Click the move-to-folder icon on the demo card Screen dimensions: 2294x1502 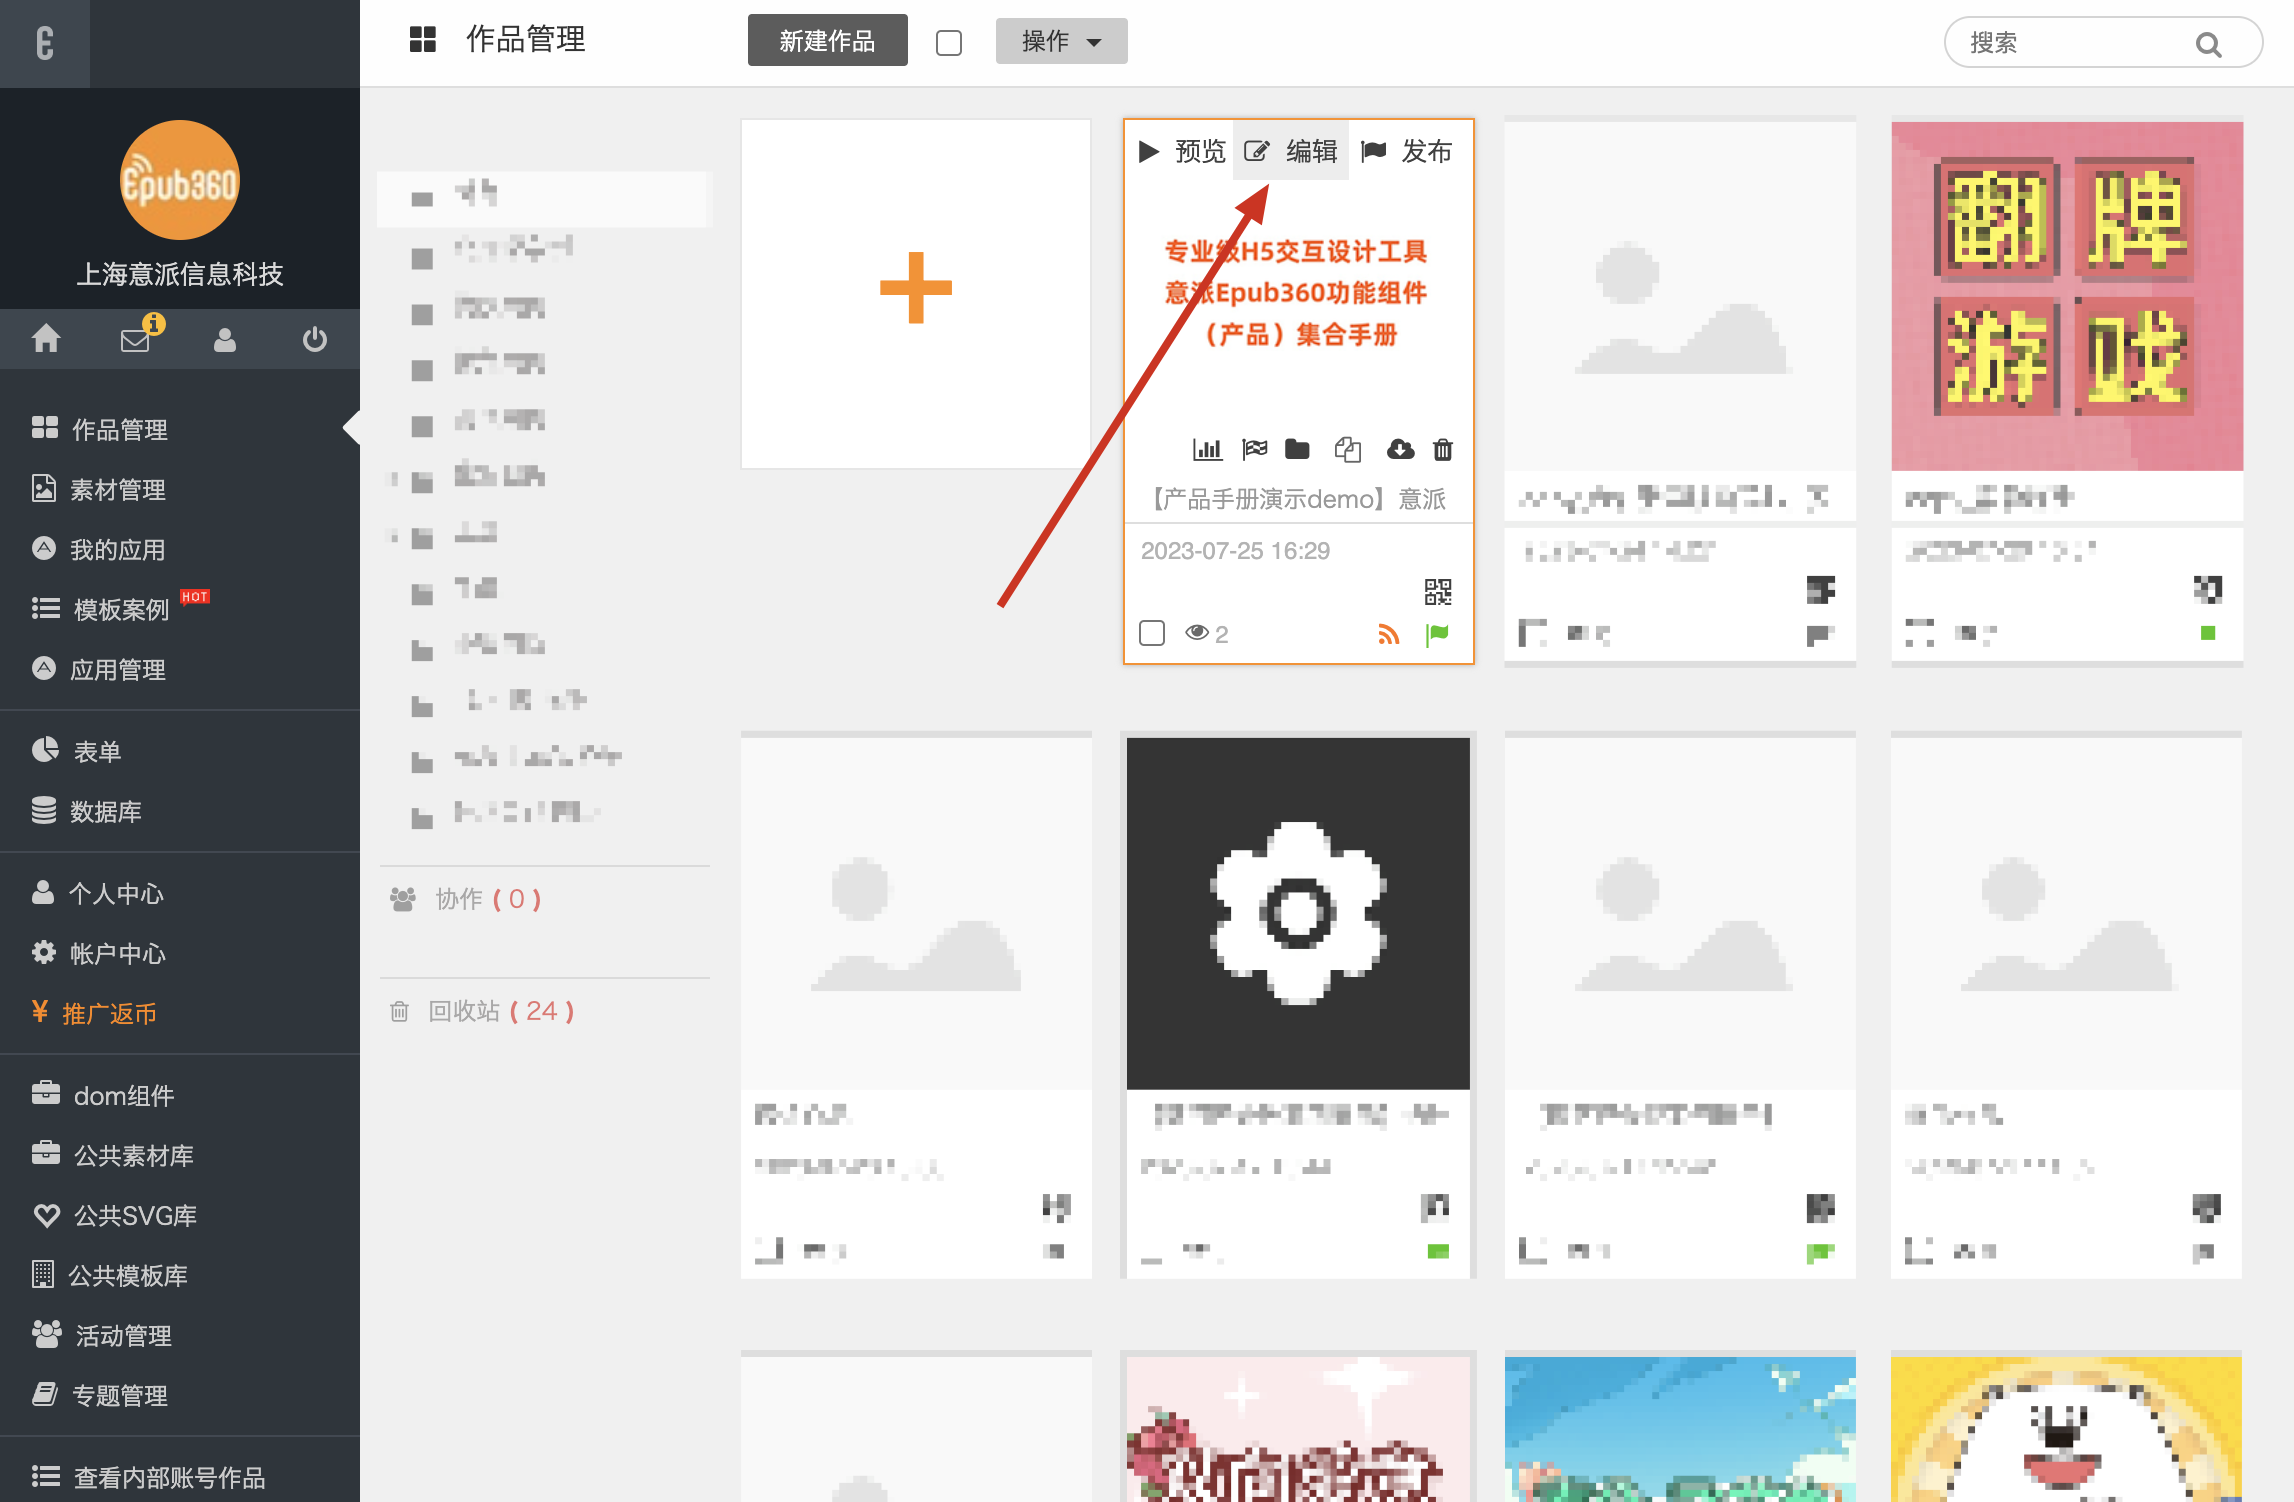[x=1297, y=450]
